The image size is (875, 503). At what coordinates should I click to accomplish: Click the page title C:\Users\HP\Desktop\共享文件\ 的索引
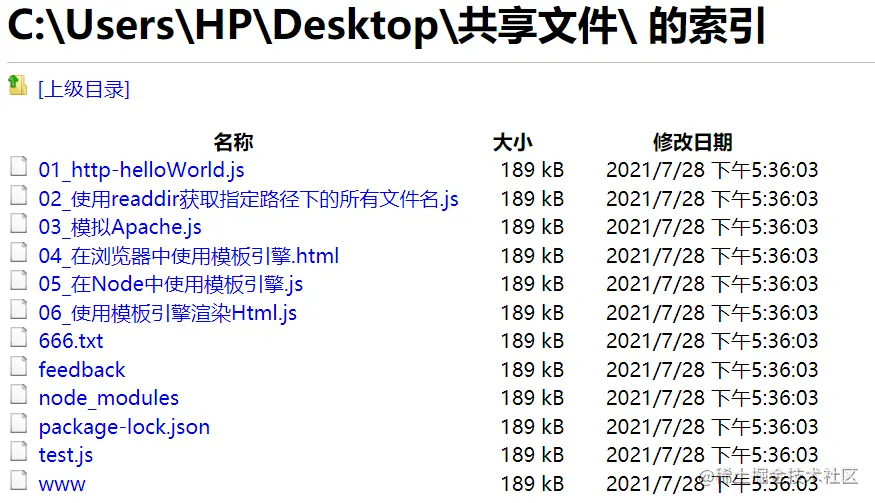387,26
